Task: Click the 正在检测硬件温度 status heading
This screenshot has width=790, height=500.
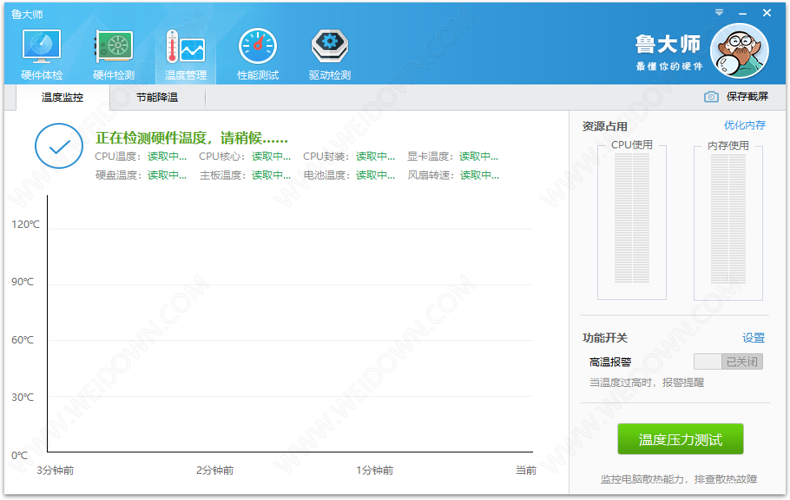Action: pyautogui.click(x=191, y=138)
